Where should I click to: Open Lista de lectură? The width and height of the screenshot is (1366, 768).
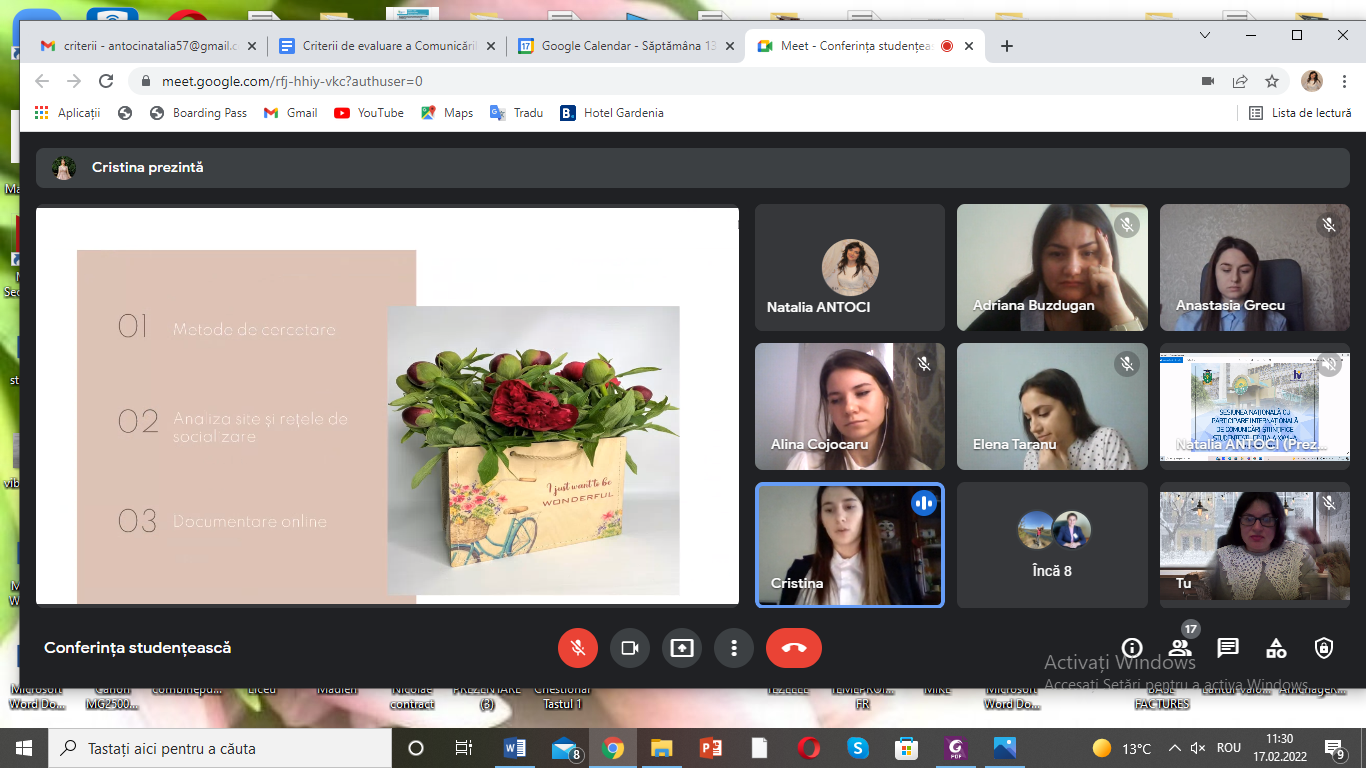(x=1300, y=113)
